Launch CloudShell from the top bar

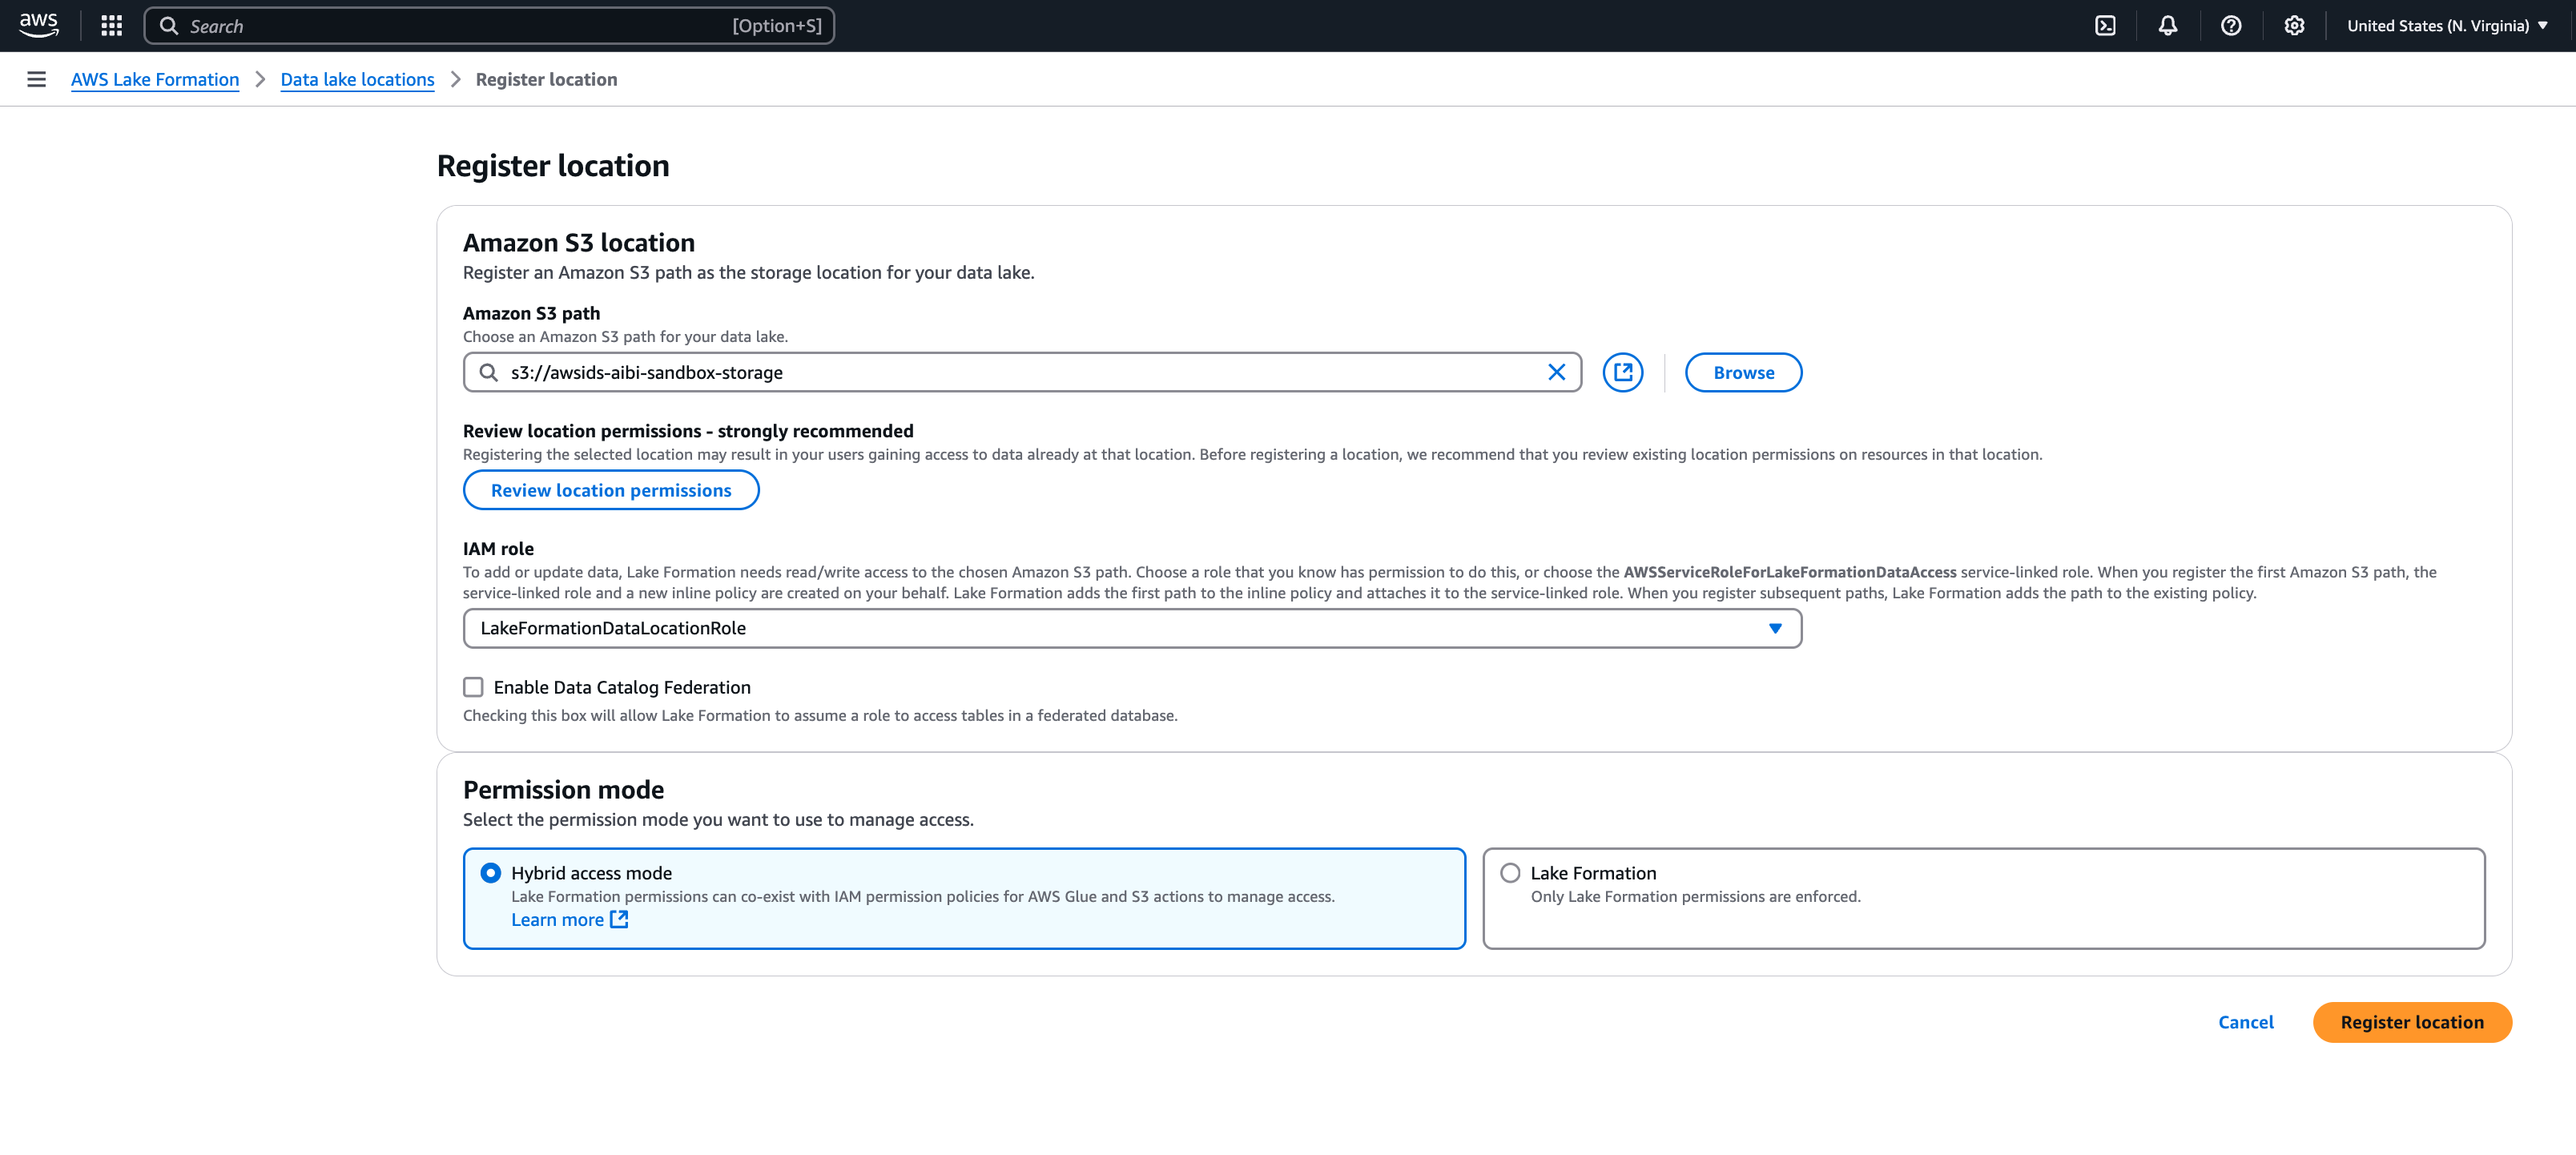[x=2105, y=25]
